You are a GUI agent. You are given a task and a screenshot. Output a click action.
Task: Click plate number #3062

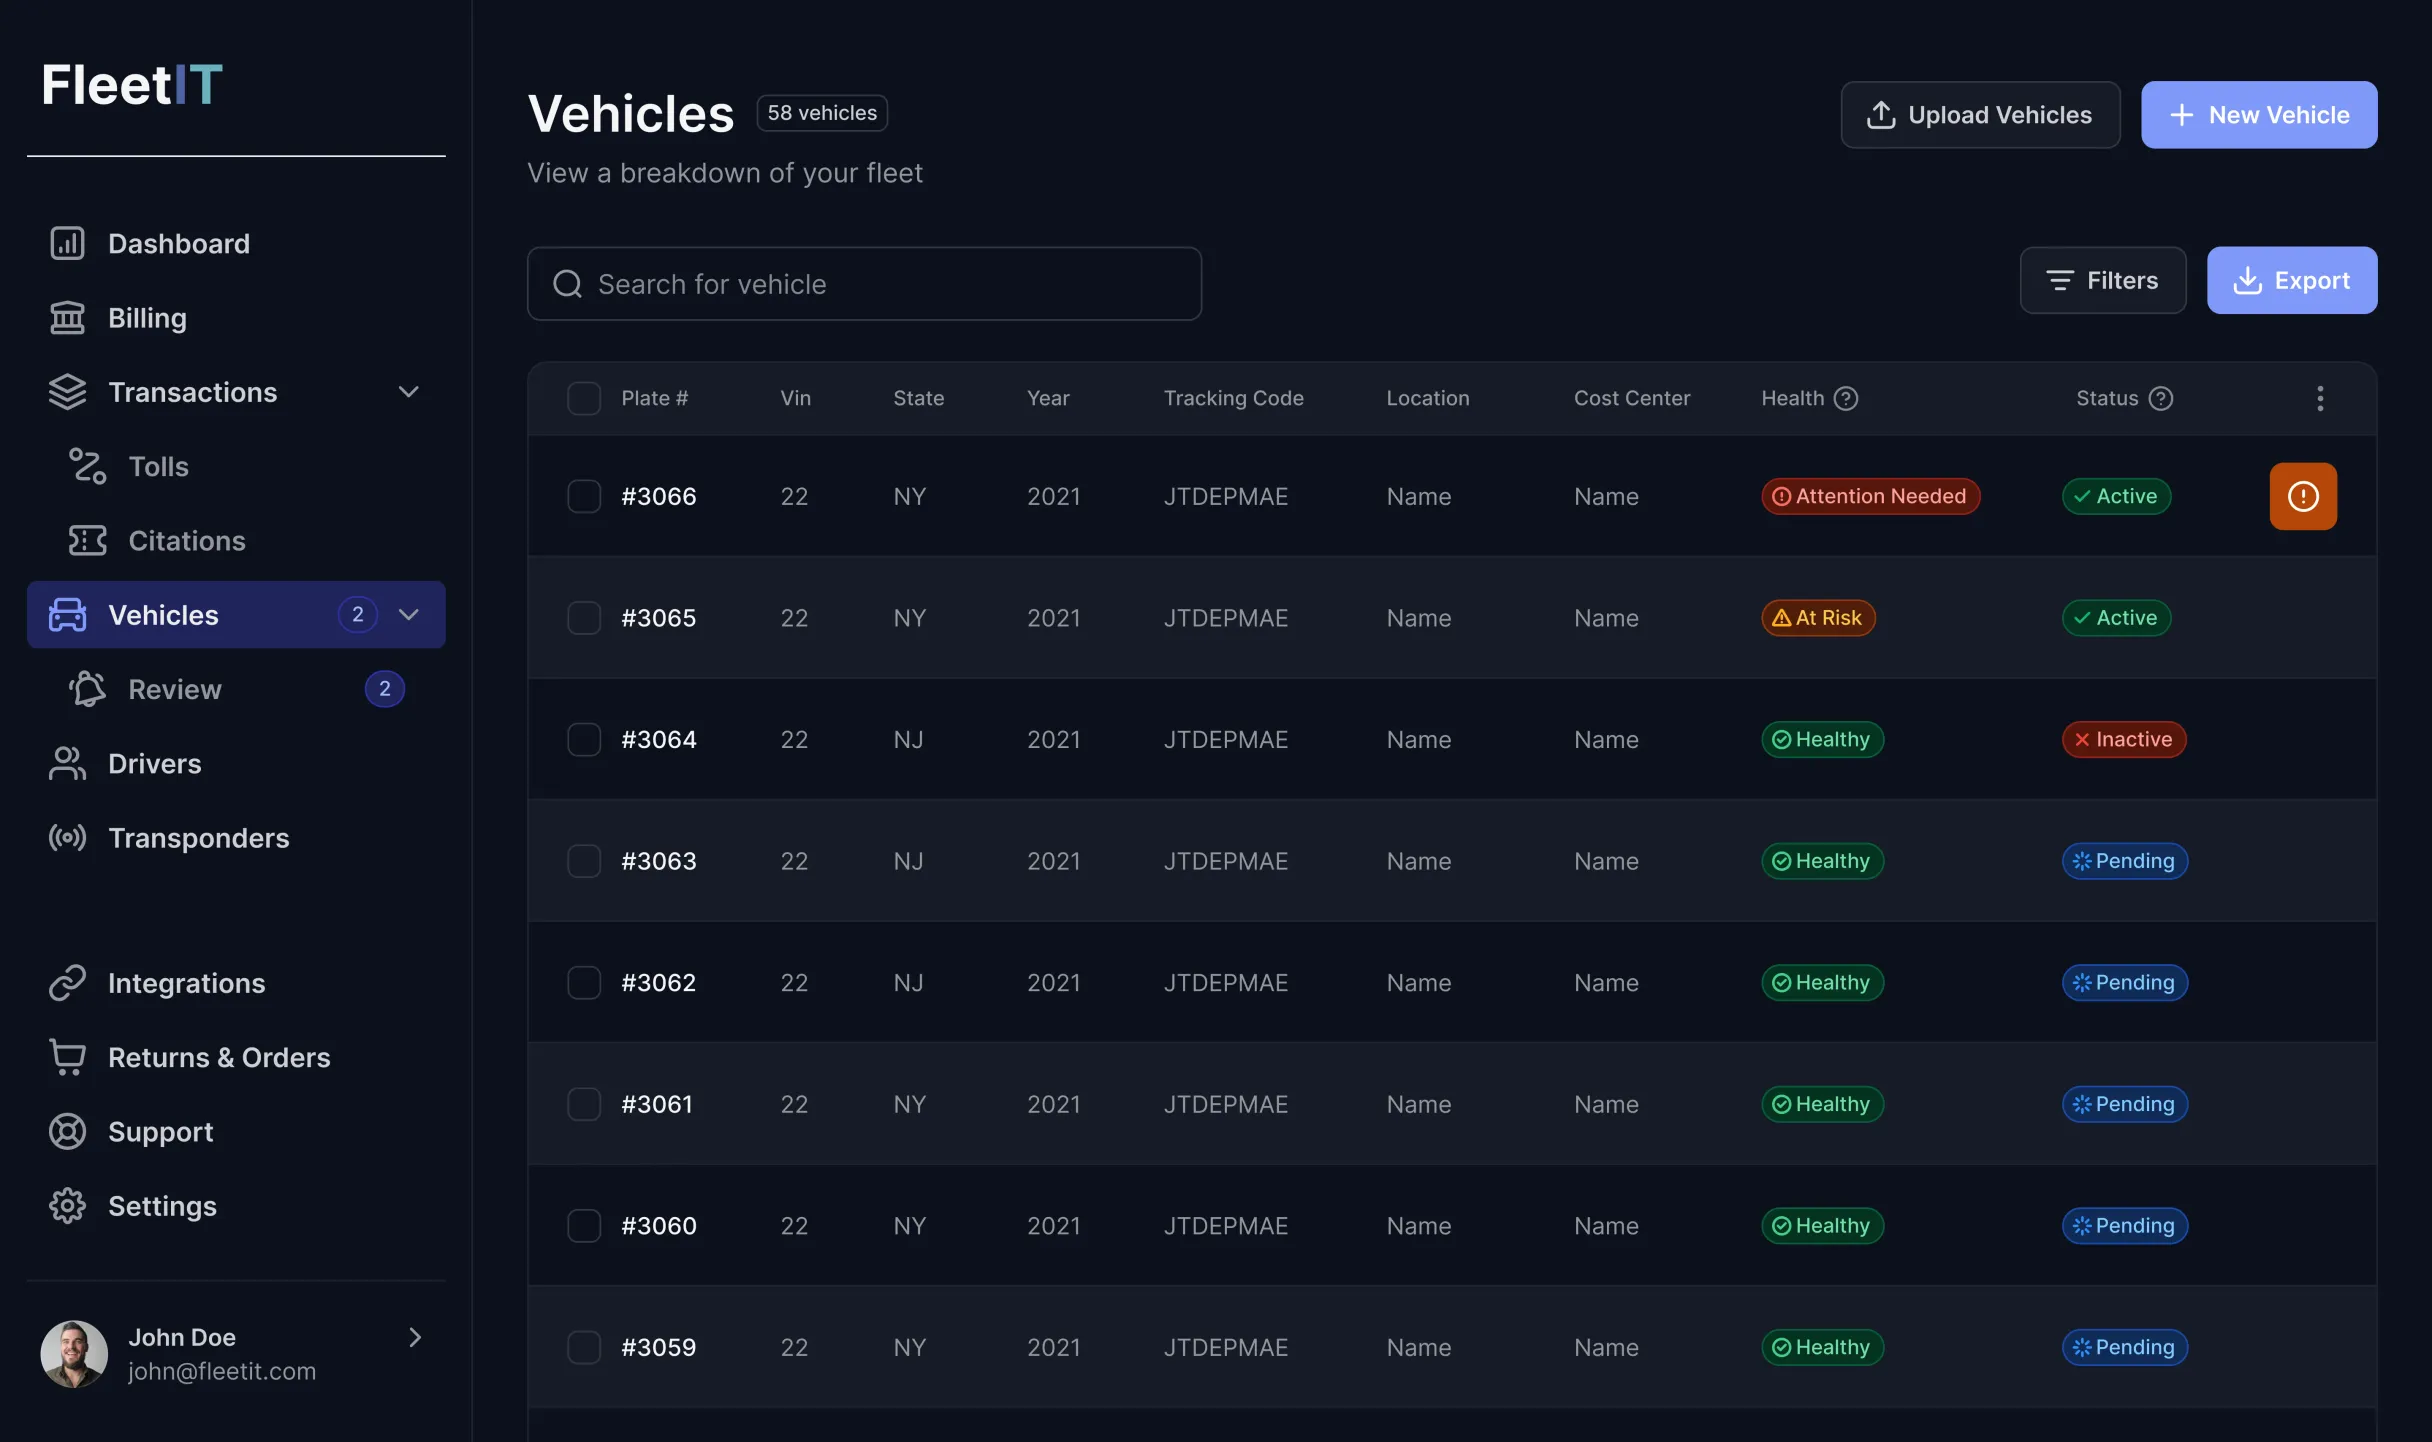point(658,982)
